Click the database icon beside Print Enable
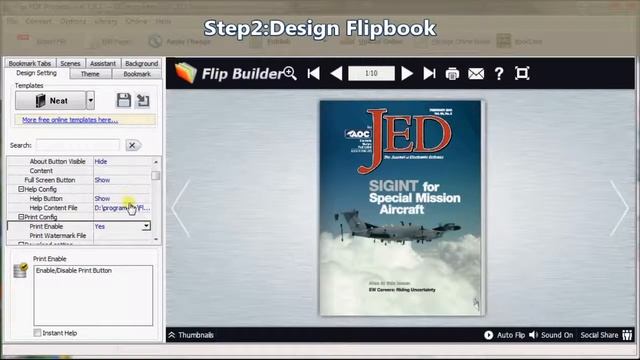Viewport: 640px width, 360px height. (20, 271)
